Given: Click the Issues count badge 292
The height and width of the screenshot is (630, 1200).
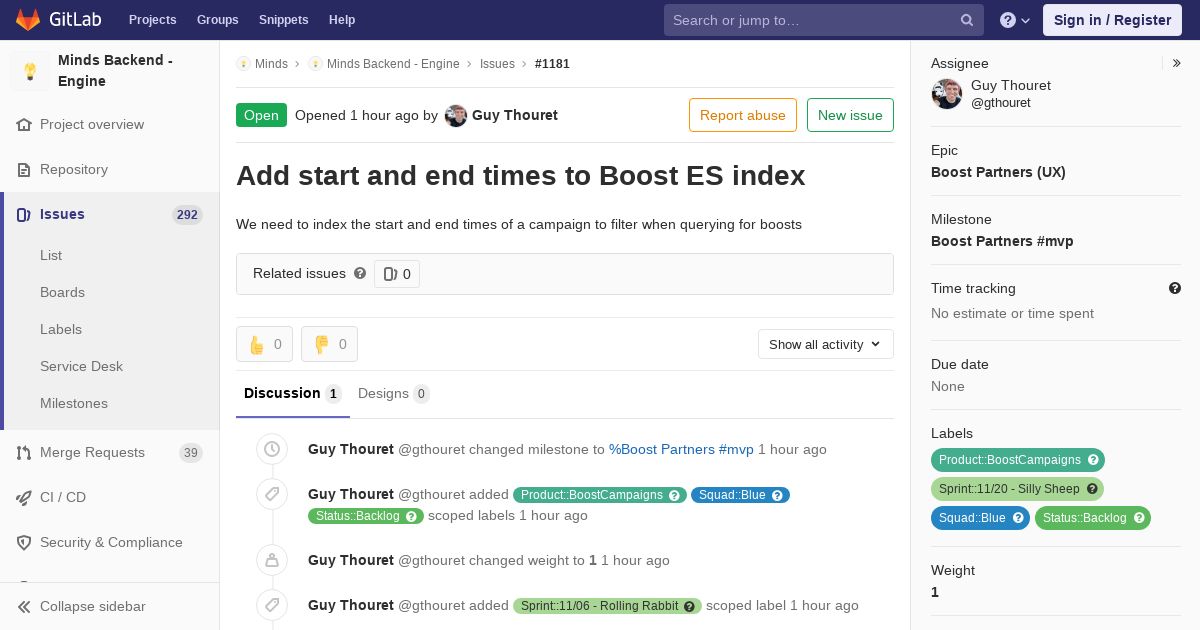Looking at the screenshot, I should click(187, 215).
